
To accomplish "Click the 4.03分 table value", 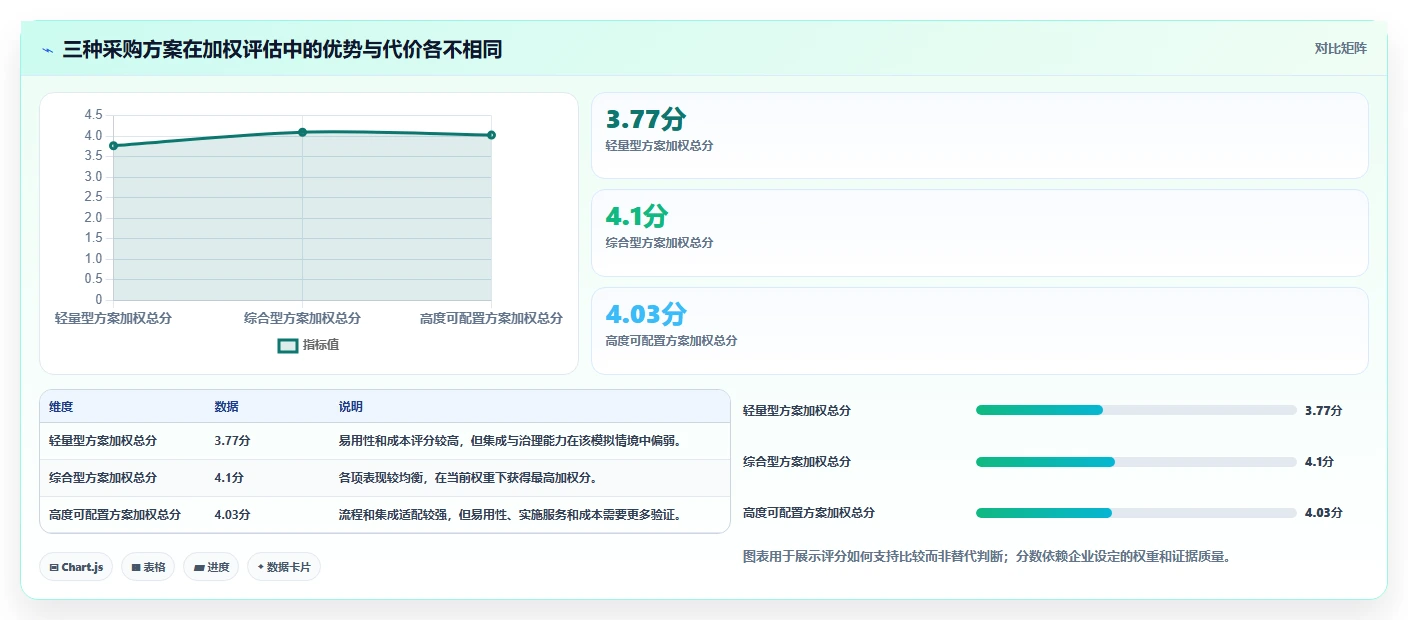I will (232, 515).
